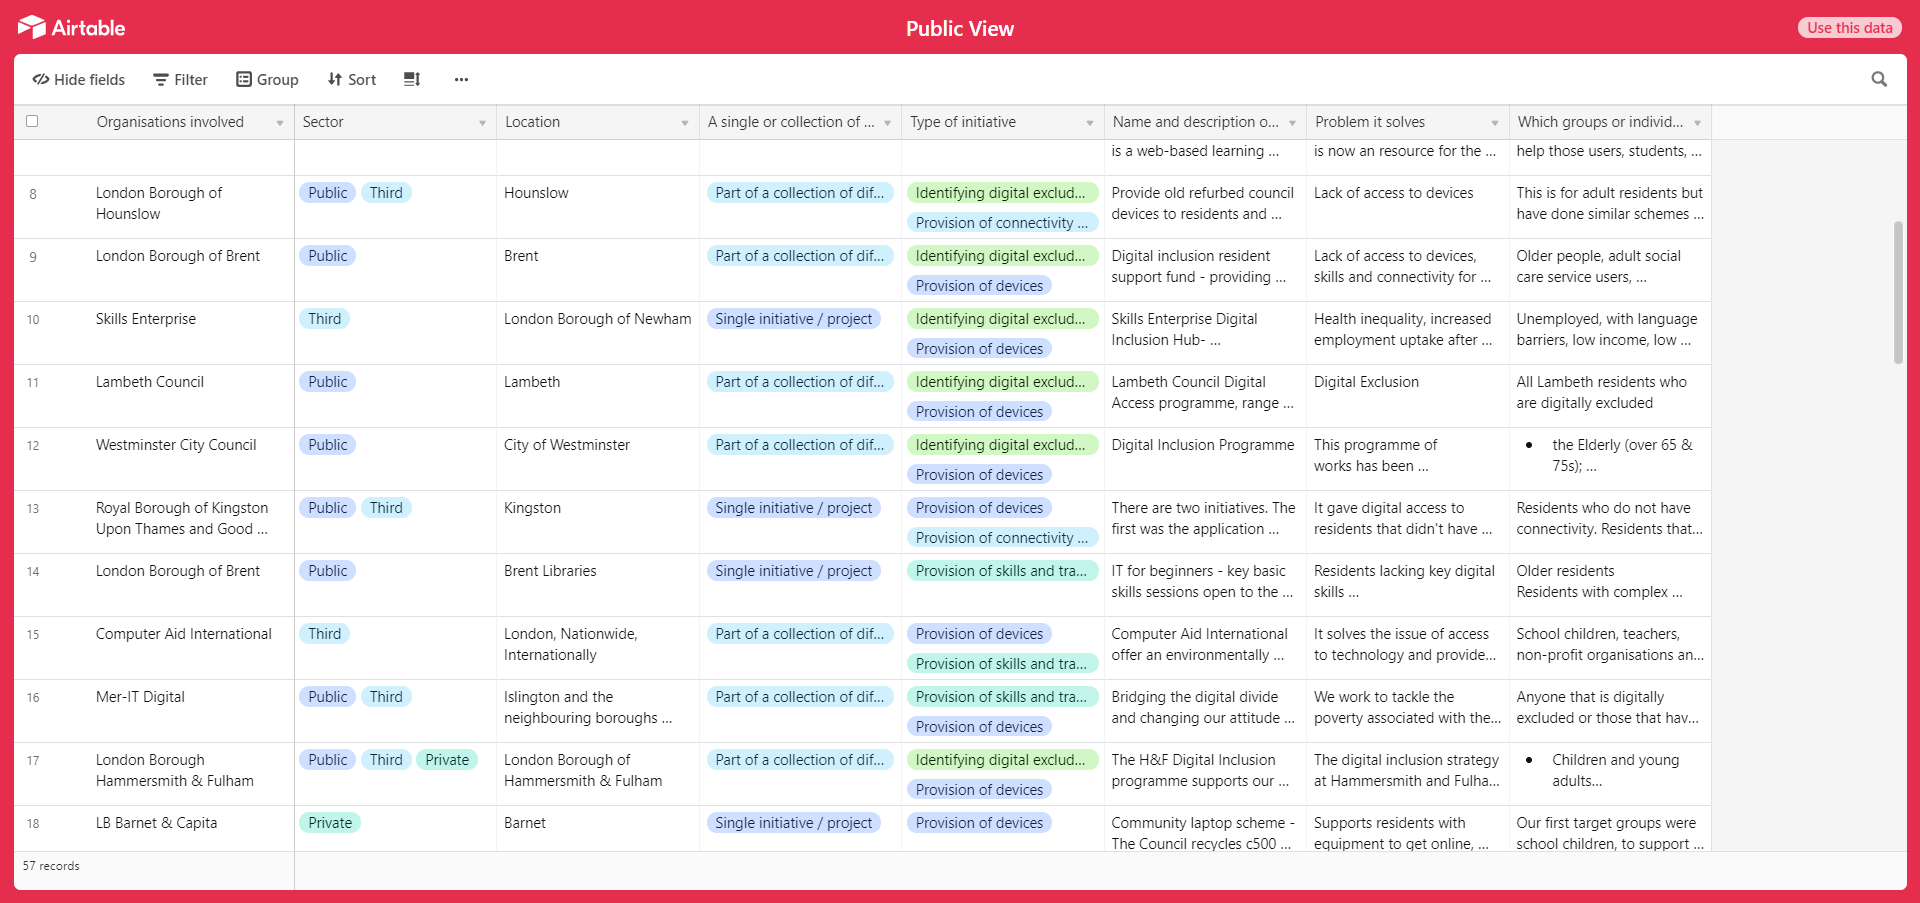Click the Airtable logo icon
Viewport: 1920px width, 903px height.
click(x=32, y=27)
